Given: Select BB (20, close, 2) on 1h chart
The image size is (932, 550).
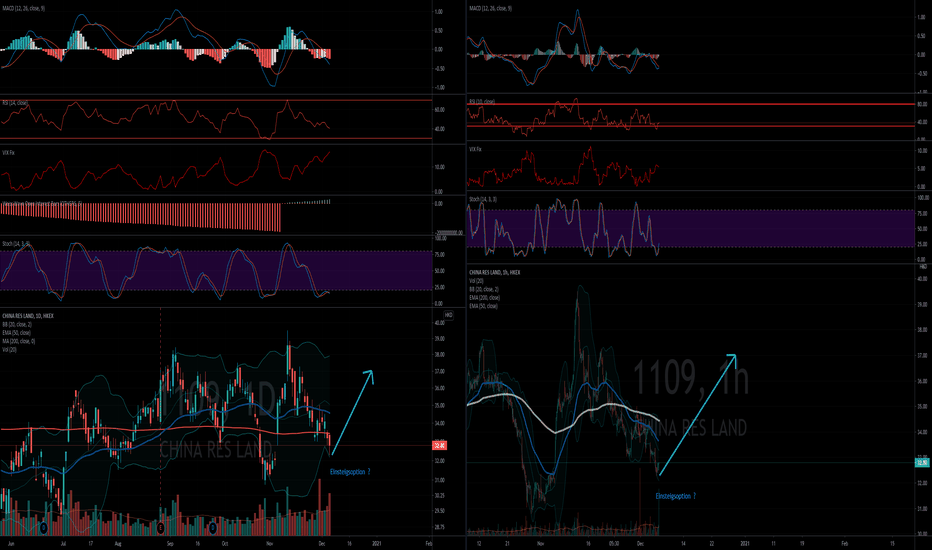Looking at the screenshot, I should coord(483,289).
